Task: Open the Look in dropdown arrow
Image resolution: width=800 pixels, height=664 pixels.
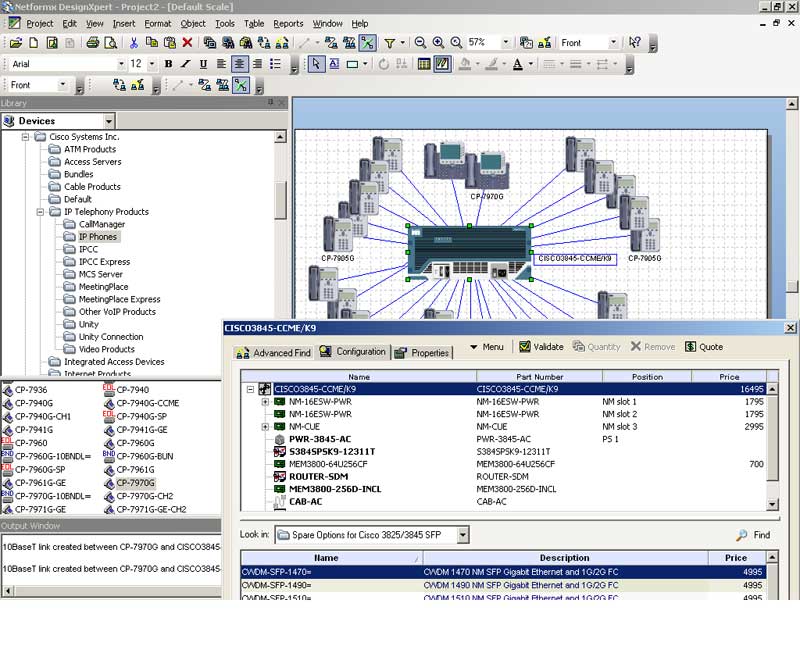Action: 462,535
